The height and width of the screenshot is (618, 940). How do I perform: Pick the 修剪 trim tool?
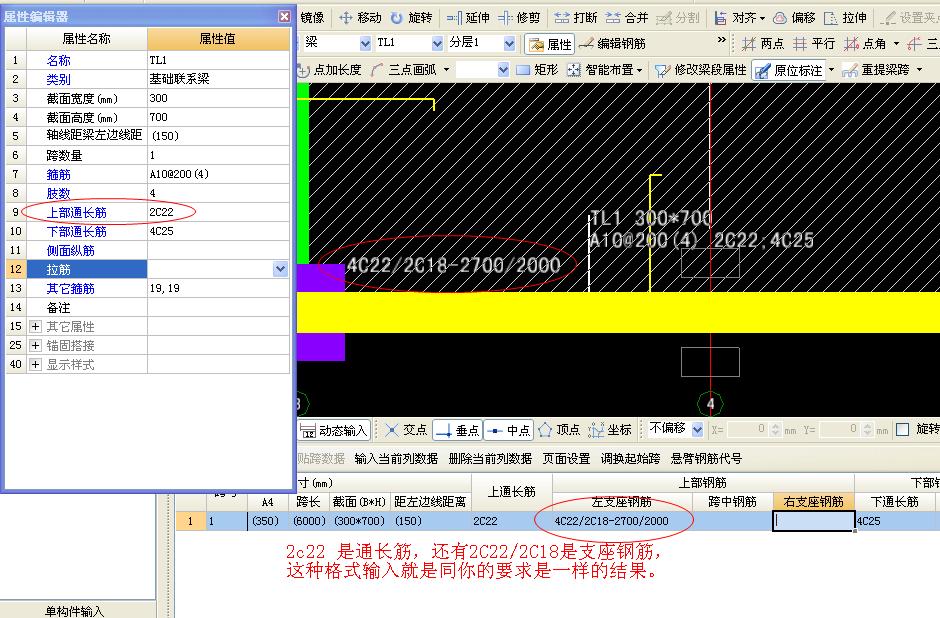(x=520, y=18)
